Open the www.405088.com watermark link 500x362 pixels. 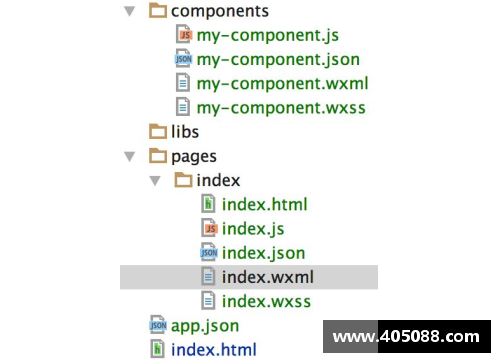pyautogui.click(x=407, y=337)
